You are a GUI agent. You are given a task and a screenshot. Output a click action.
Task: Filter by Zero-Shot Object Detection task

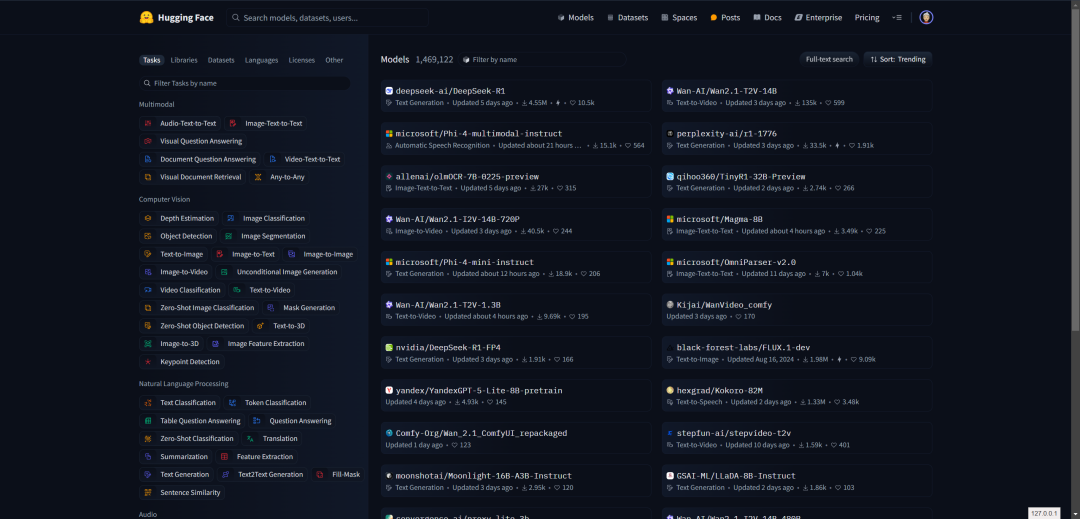pos(194,326)
